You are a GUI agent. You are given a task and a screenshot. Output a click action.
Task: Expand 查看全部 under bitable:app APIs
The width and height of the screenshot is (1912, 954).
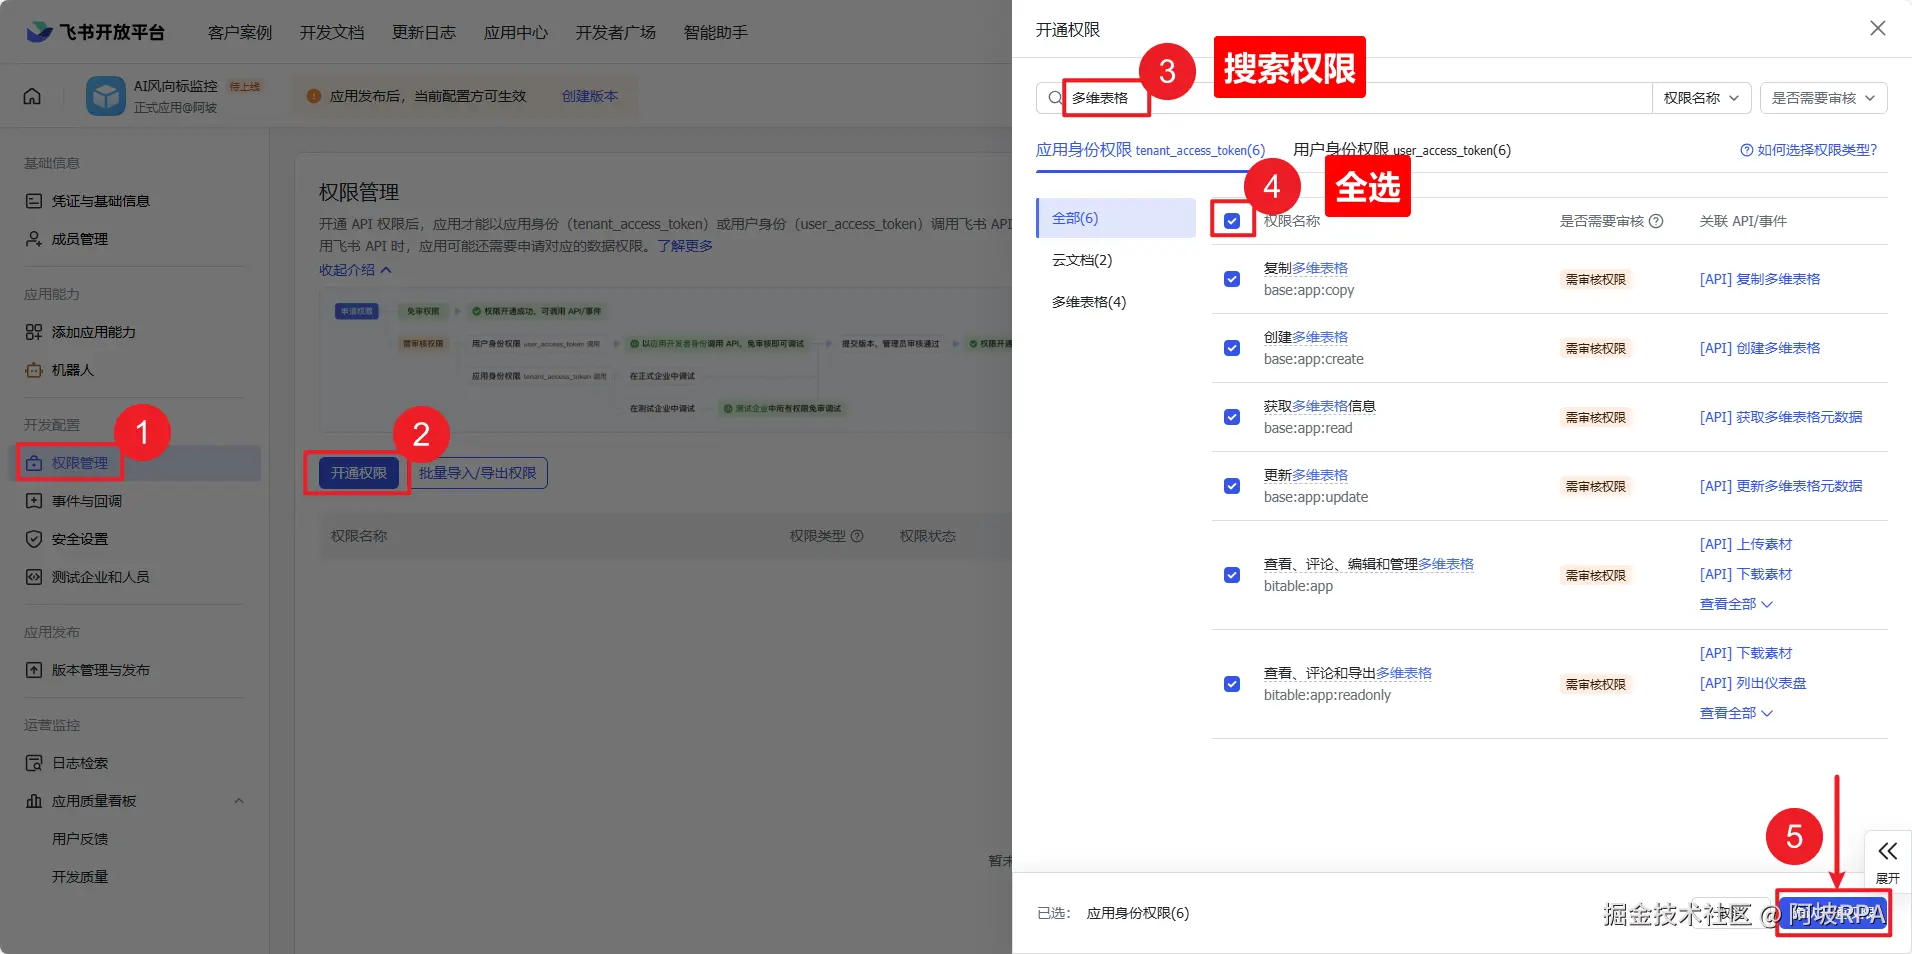click(x=1736, y=604)
